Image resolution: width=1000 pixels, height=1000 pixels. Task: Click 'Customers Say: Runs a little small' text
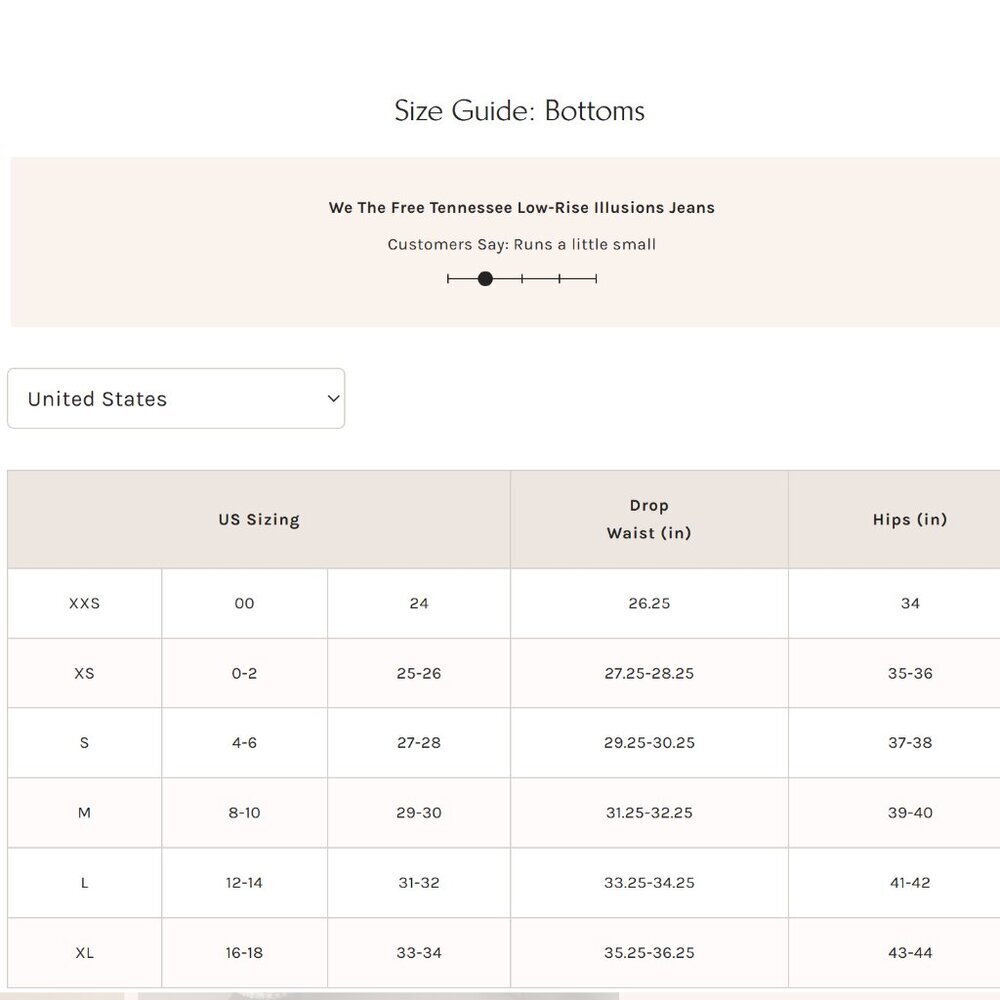(522, 244)
